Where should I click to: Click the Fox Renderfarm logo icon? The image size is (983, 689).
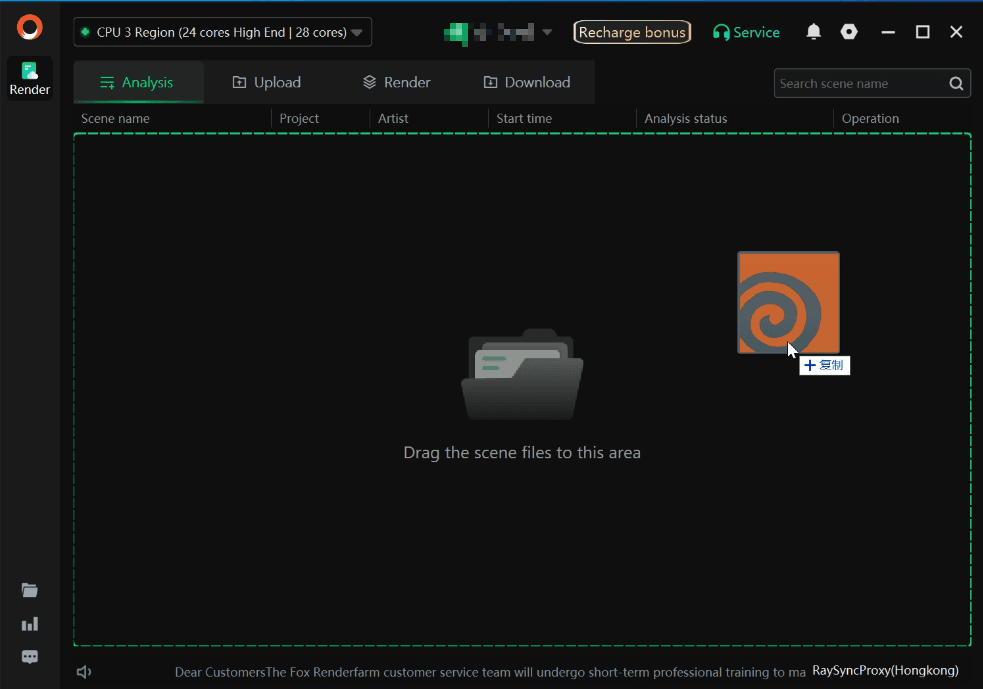tap(30, 27)
